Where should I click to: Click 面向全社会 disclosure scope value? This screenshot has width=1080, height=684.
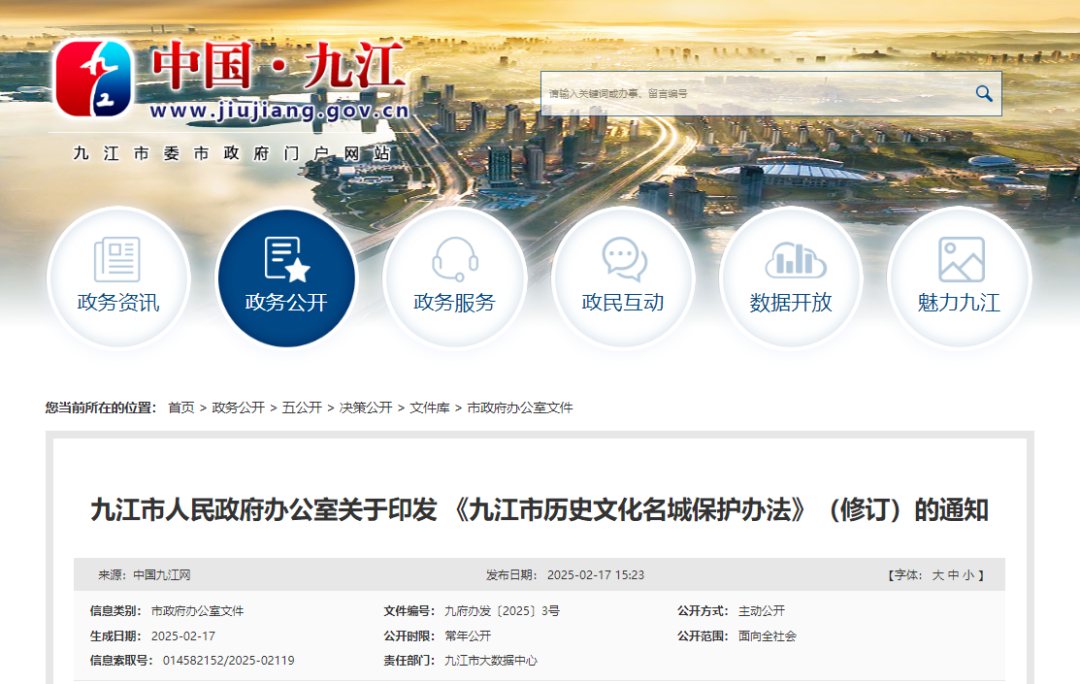coord(767,636)
